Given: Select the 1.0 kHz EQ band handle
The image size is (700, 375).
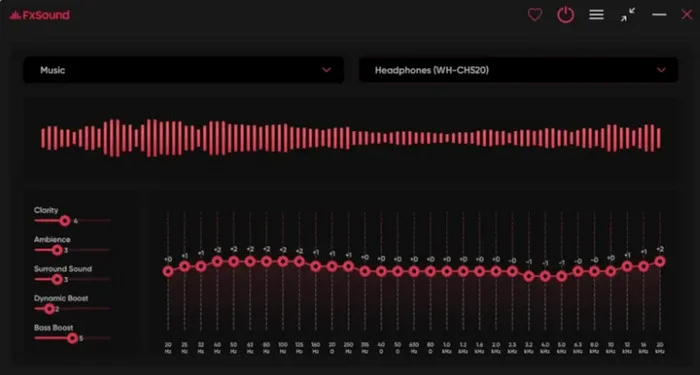Looking at the screenshot, I should [x=447, y=271].
